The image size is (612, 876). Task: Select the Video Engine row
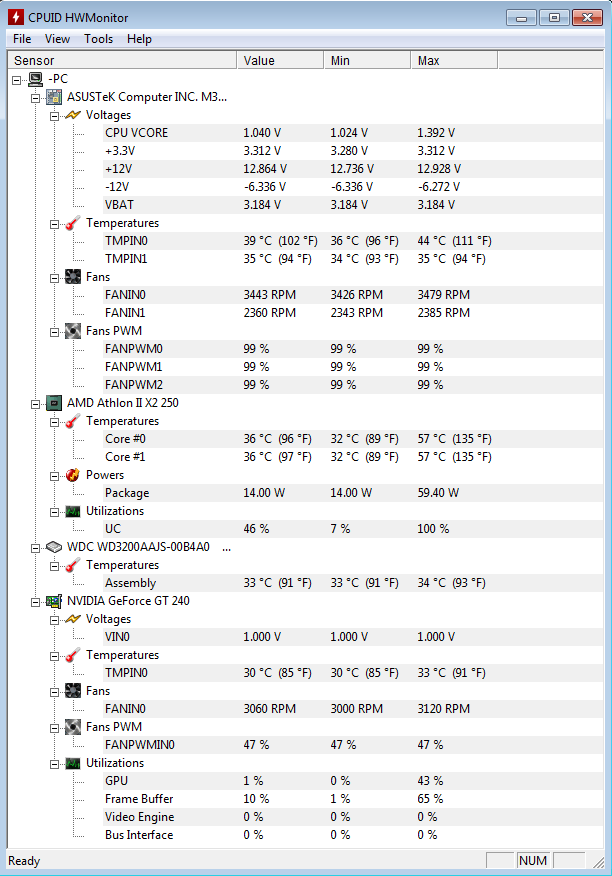point(353,817)
